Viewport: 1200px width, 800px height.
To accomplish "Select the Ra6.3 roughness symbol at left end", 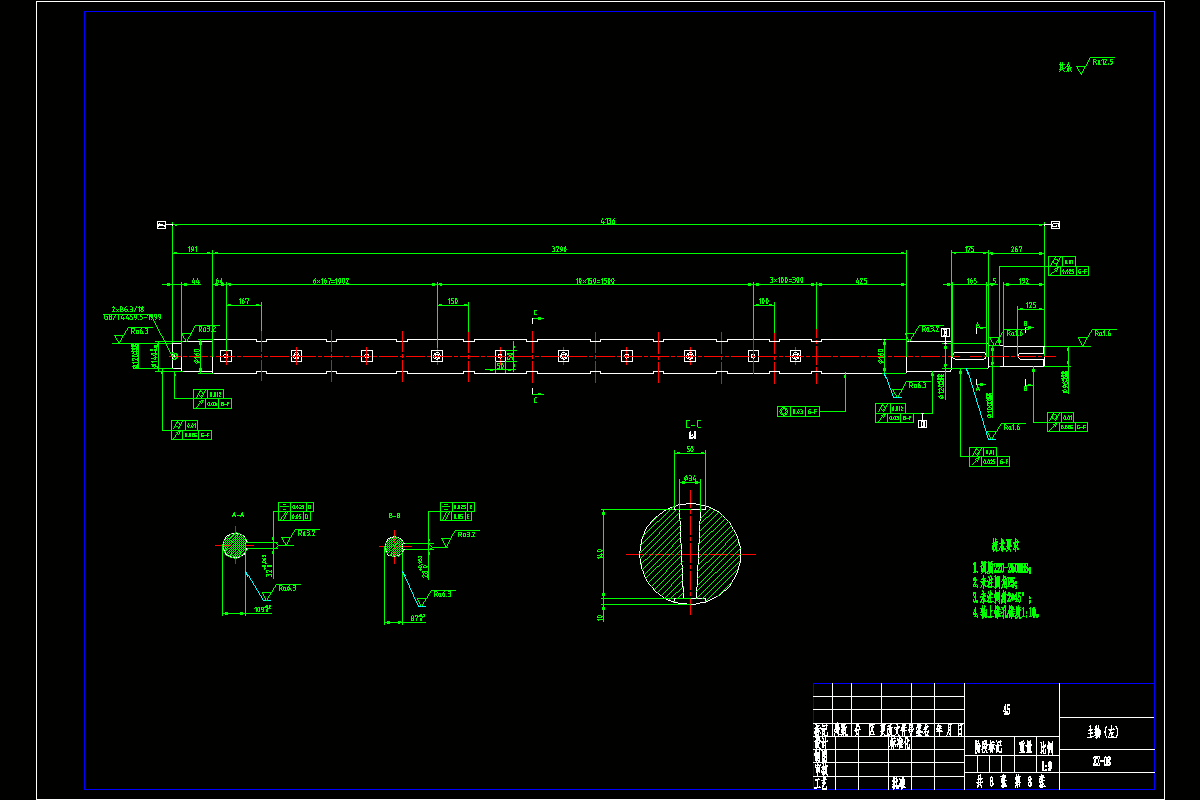I will click(132, 334).
